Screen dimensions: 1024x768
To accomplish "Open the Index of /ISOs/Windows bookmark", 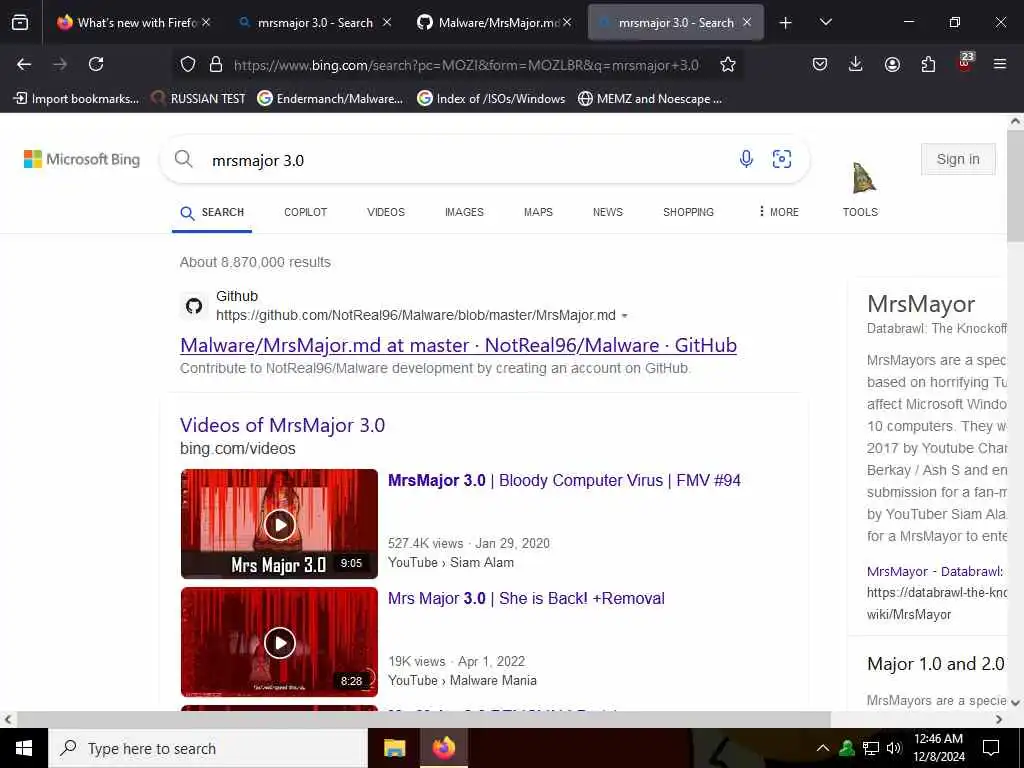I will 491,99.
